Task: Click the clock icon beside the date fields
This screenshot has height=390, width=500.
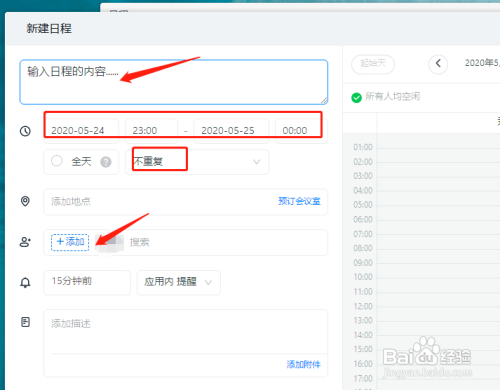Action: click(25, 131)
